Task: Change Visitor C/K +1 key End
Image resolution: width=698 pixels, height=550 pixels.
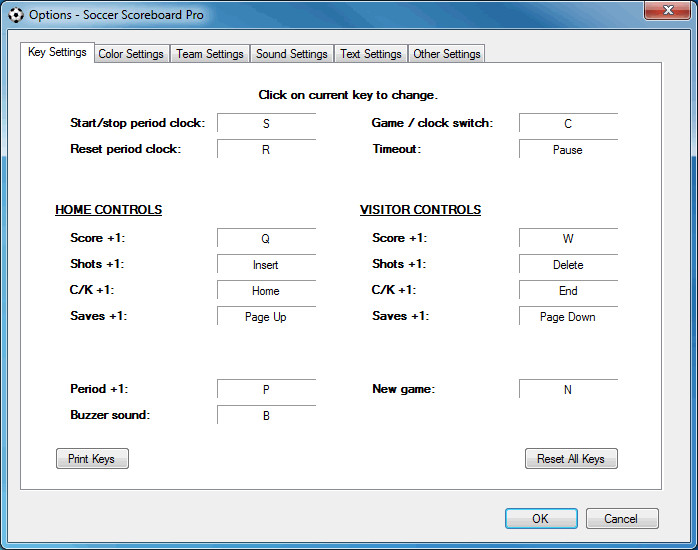Action: point(568,290)
